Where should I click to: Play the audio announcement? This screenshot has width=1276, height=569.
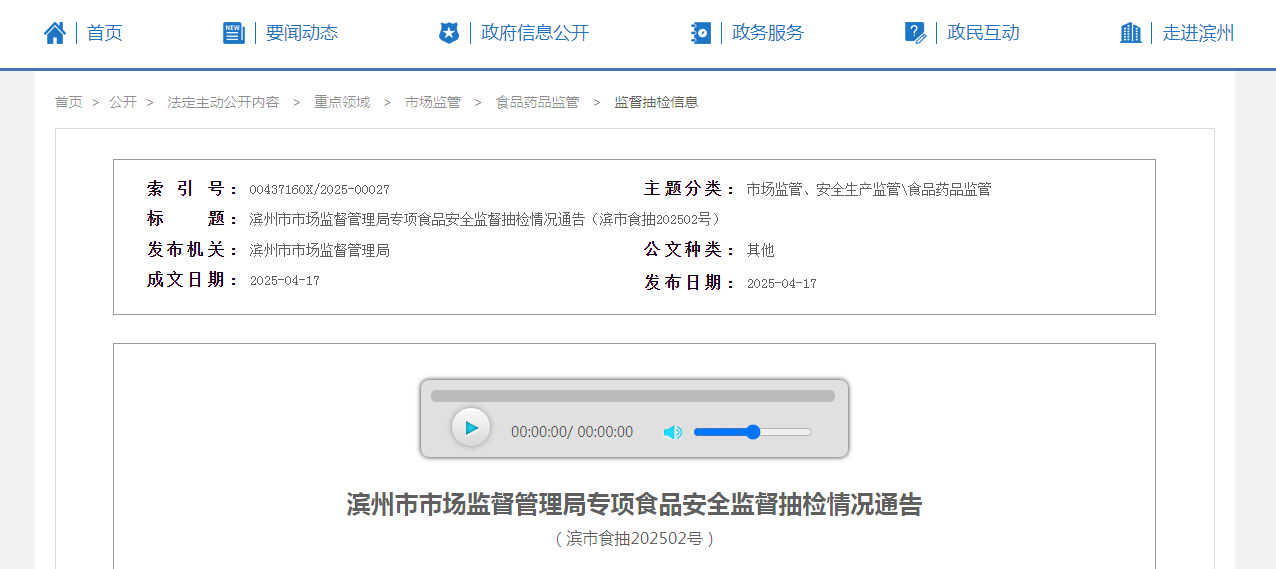(471, 428)
